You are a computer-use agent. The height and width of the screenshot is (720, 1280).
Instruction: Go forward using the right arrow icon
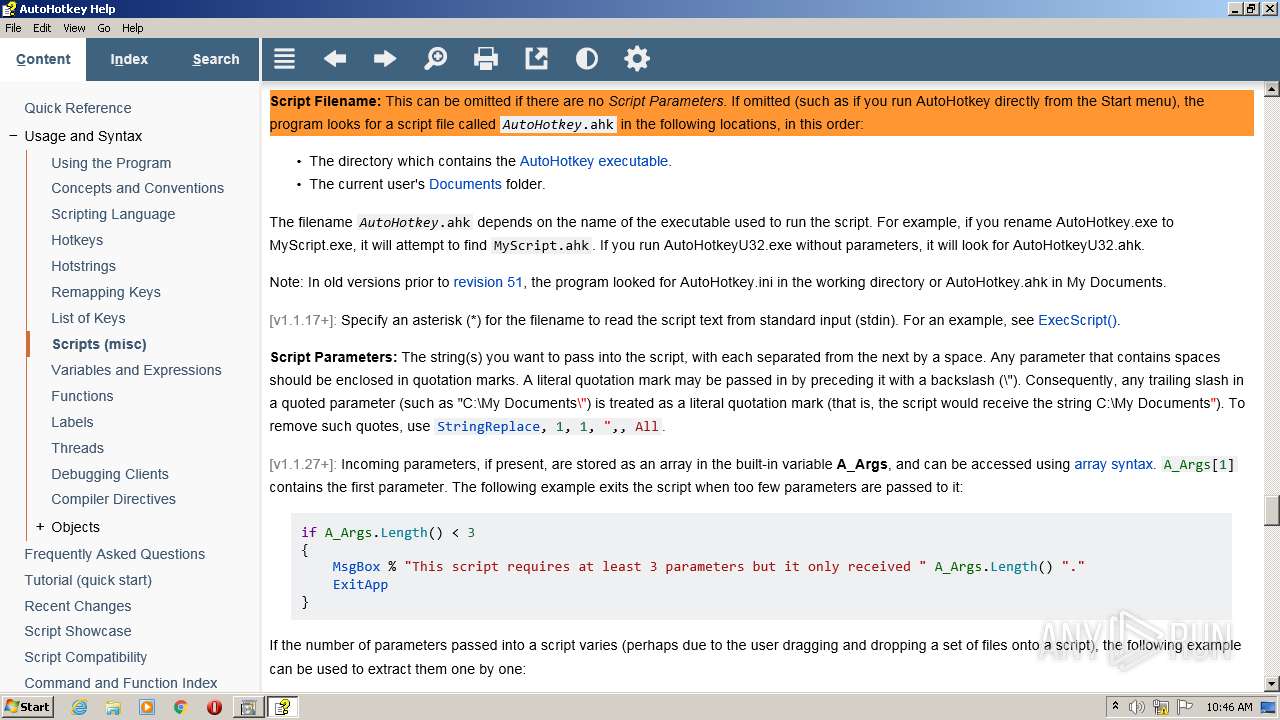(x=385, y=59)
